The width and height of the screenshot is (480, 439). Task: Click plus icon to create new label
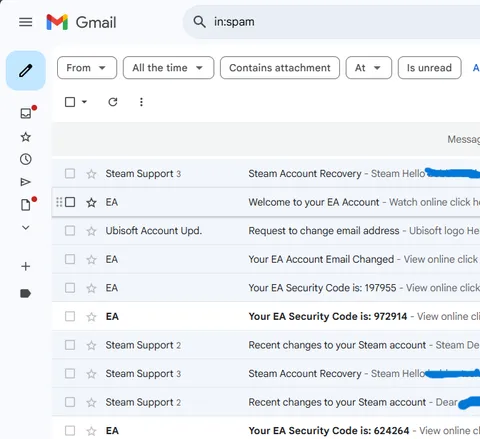(26, 266)
